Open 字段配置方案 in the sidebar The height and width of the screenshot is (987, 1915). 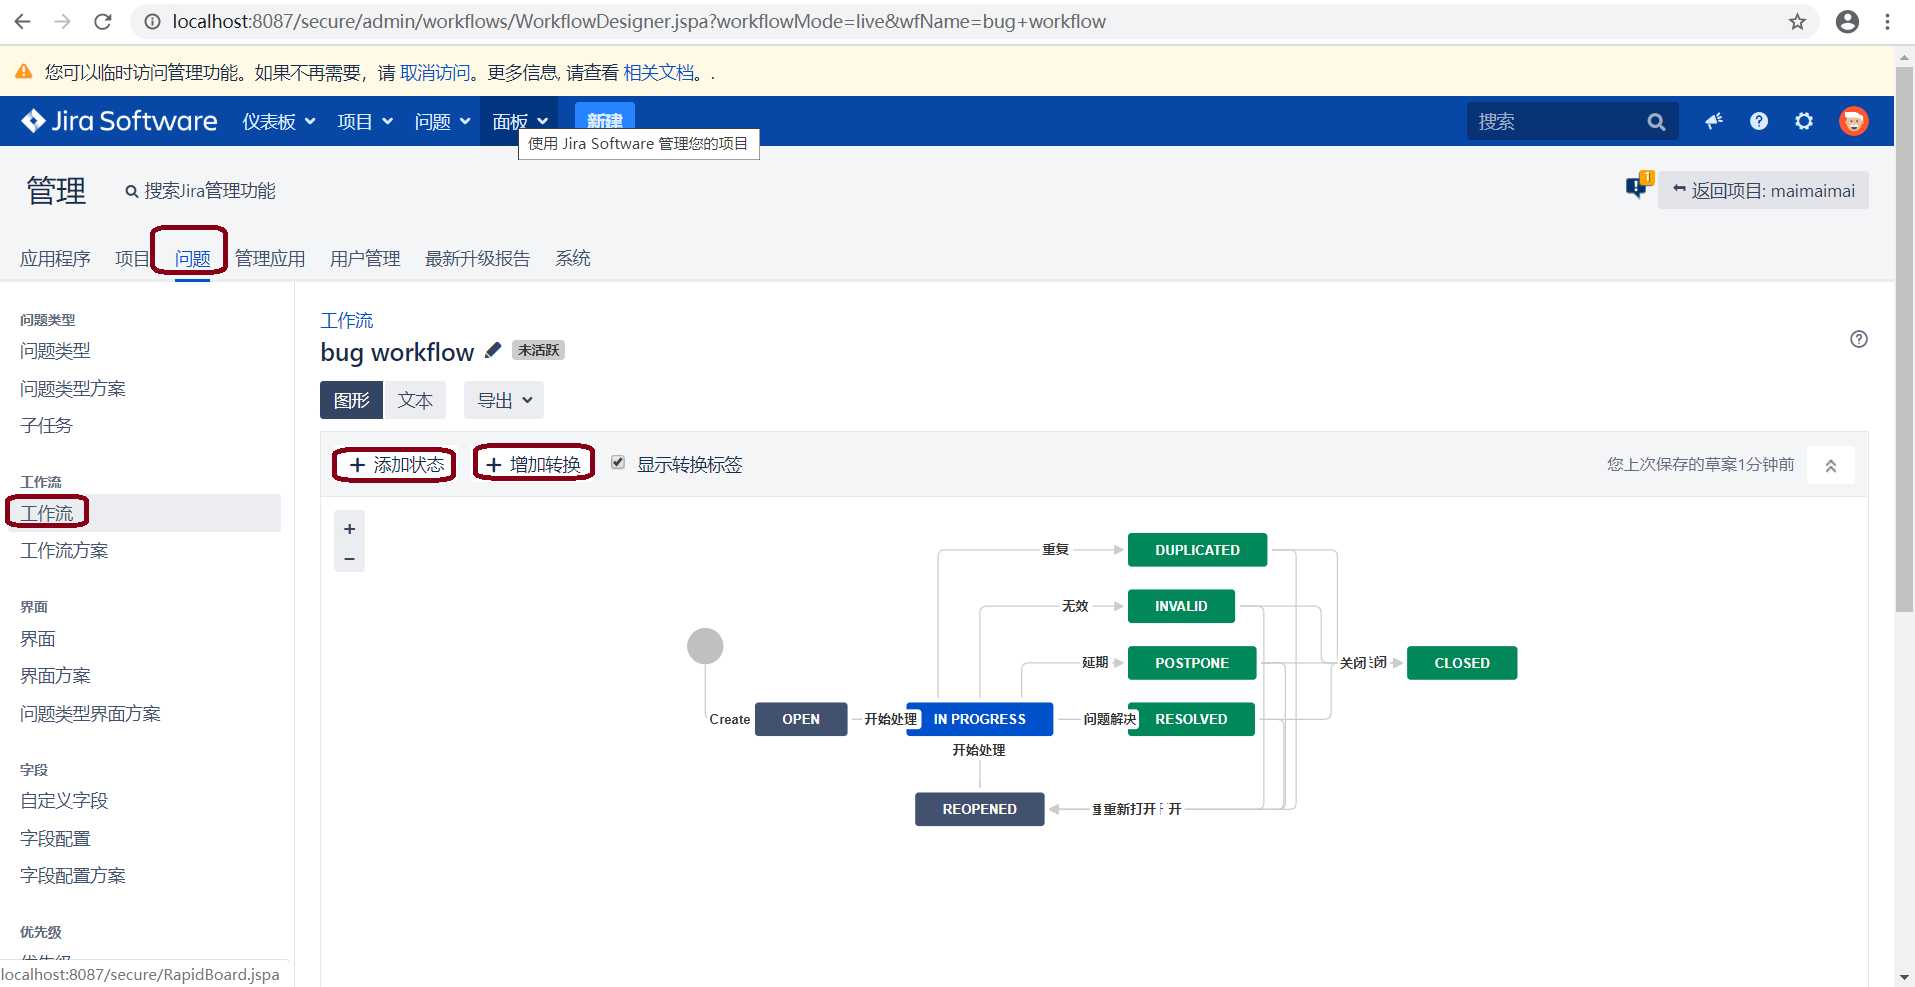(x=73, y=875)
